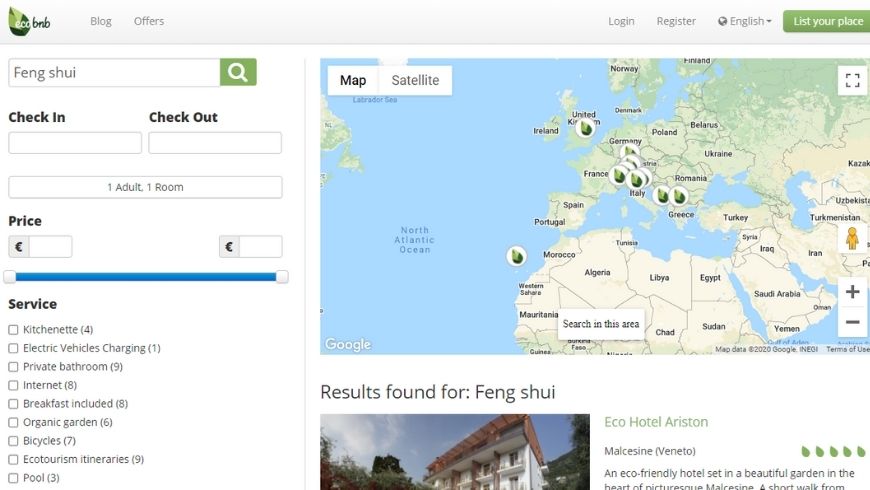
Task: Click the globe icon beside English
Action: (722, 21)
